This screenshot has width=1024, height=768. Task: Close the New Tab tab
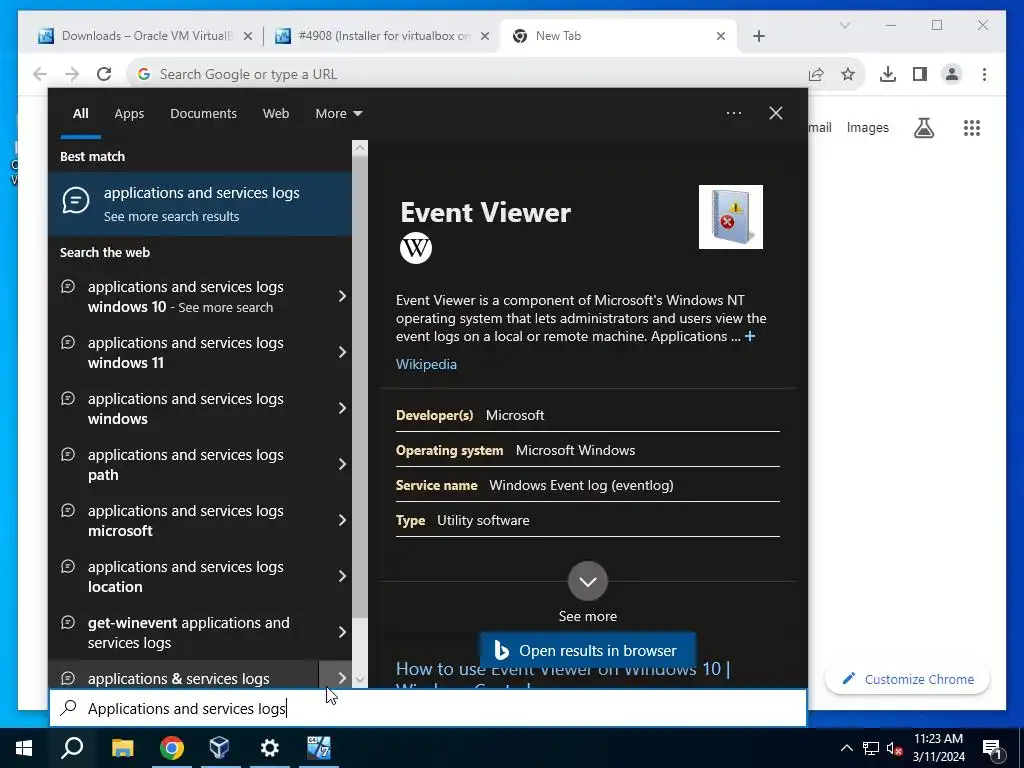click(x=721, y=36)
